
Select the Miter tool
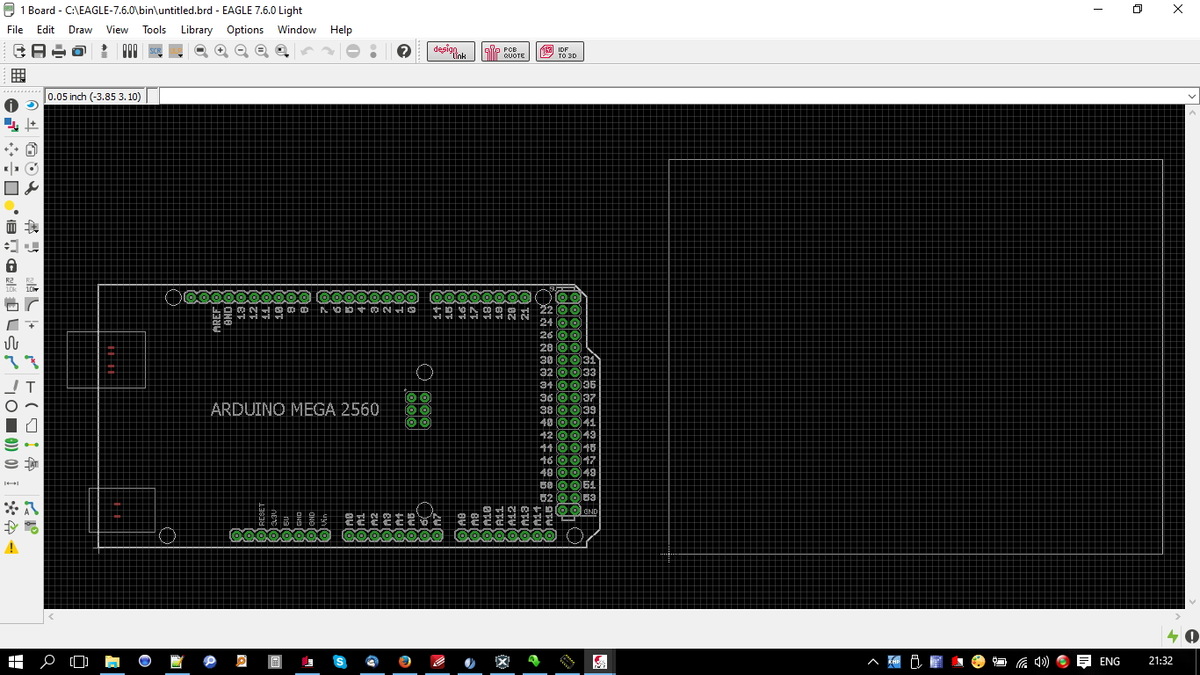point(31,304)
